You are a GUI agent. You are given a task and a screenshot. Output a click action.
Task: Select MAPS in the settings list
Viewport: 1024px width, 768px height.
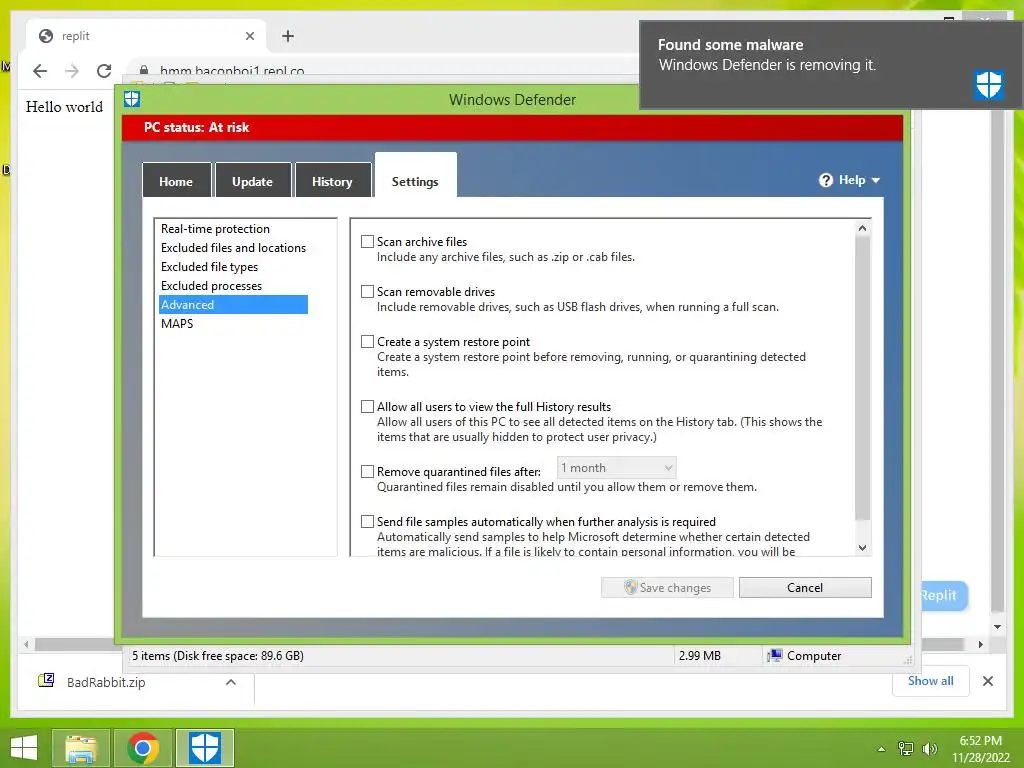177,323
